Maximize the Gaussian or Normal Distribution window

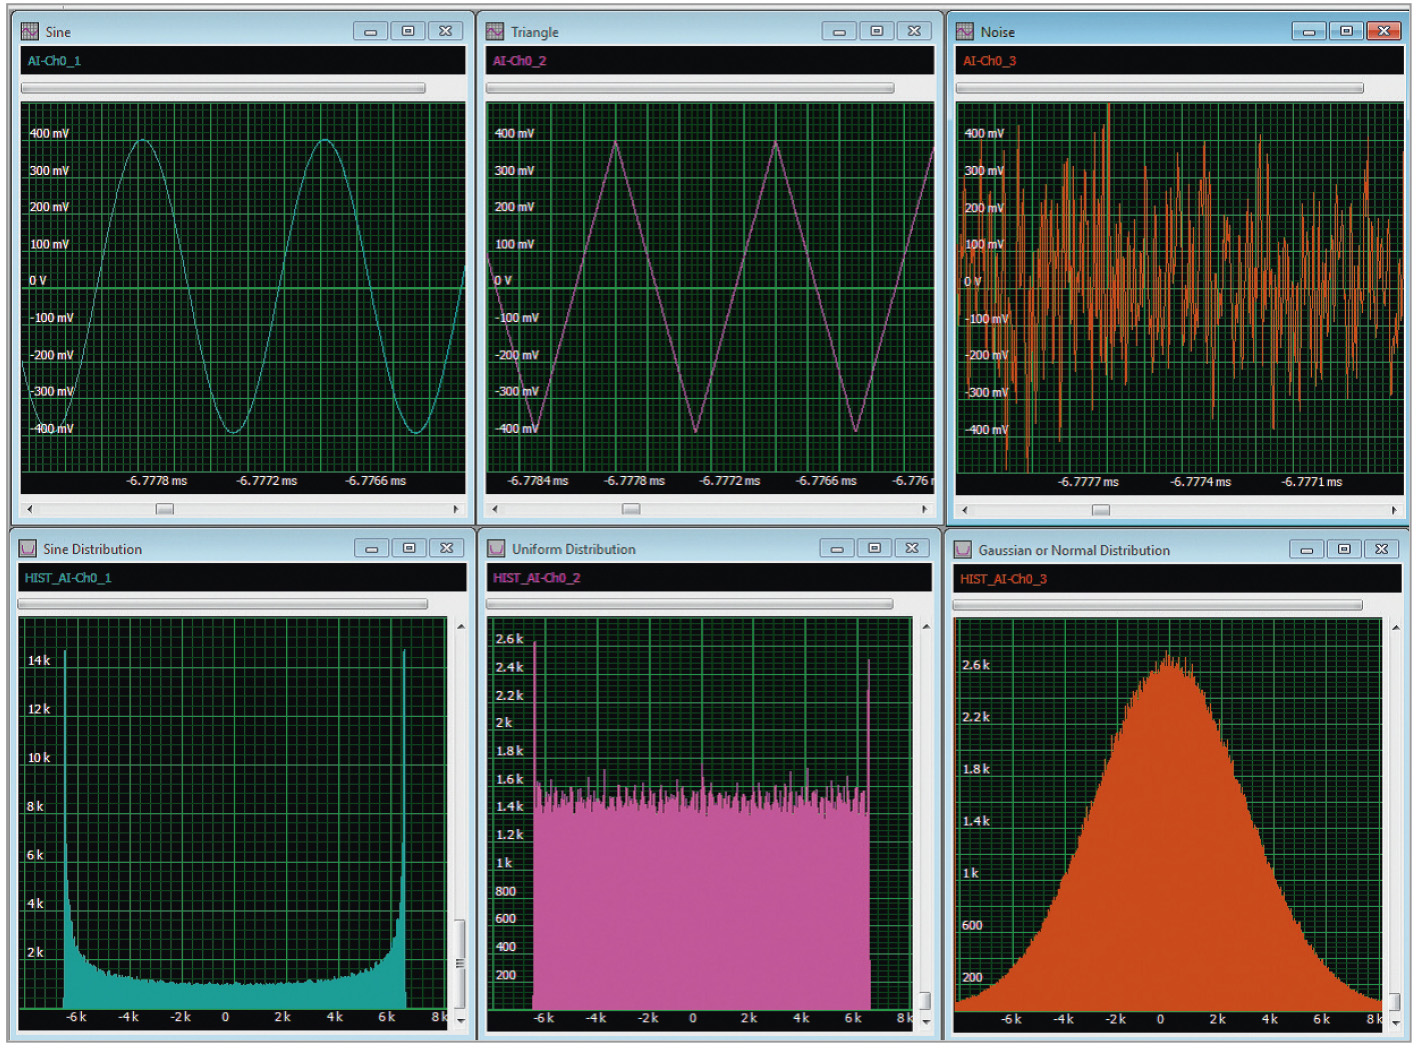point(1344,550)
